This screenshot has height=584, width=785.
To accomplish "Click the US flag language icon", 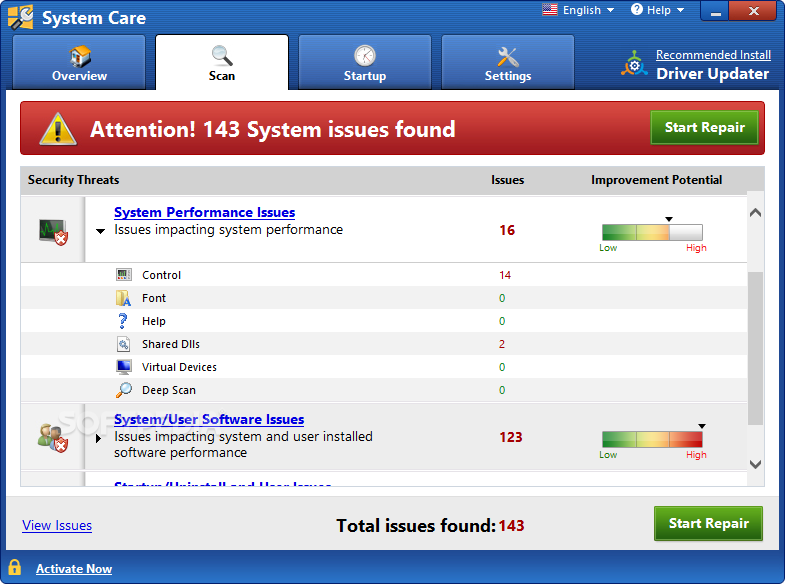I will coord(550,10).
